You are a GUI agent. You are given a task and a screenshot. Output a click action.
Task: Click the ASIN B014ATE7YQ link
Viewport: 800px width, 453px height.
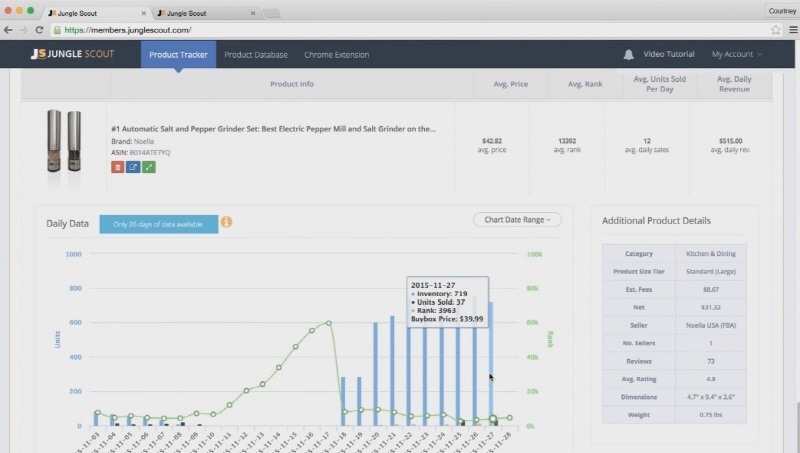click(150, 153)
